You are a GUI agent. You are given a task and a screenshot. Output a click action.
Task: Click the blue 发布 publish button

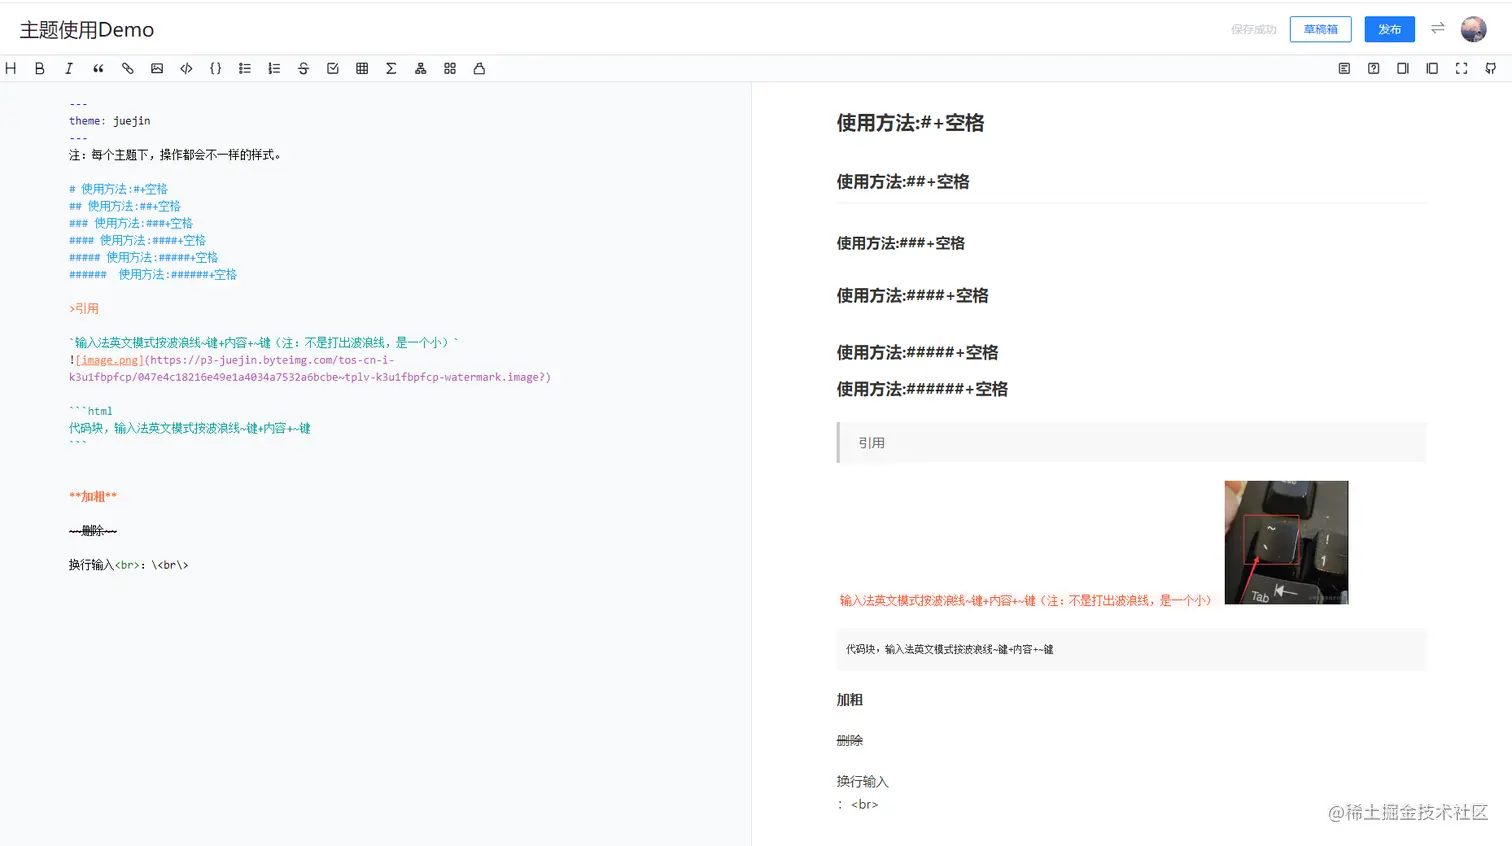(x=1390, y=29)
